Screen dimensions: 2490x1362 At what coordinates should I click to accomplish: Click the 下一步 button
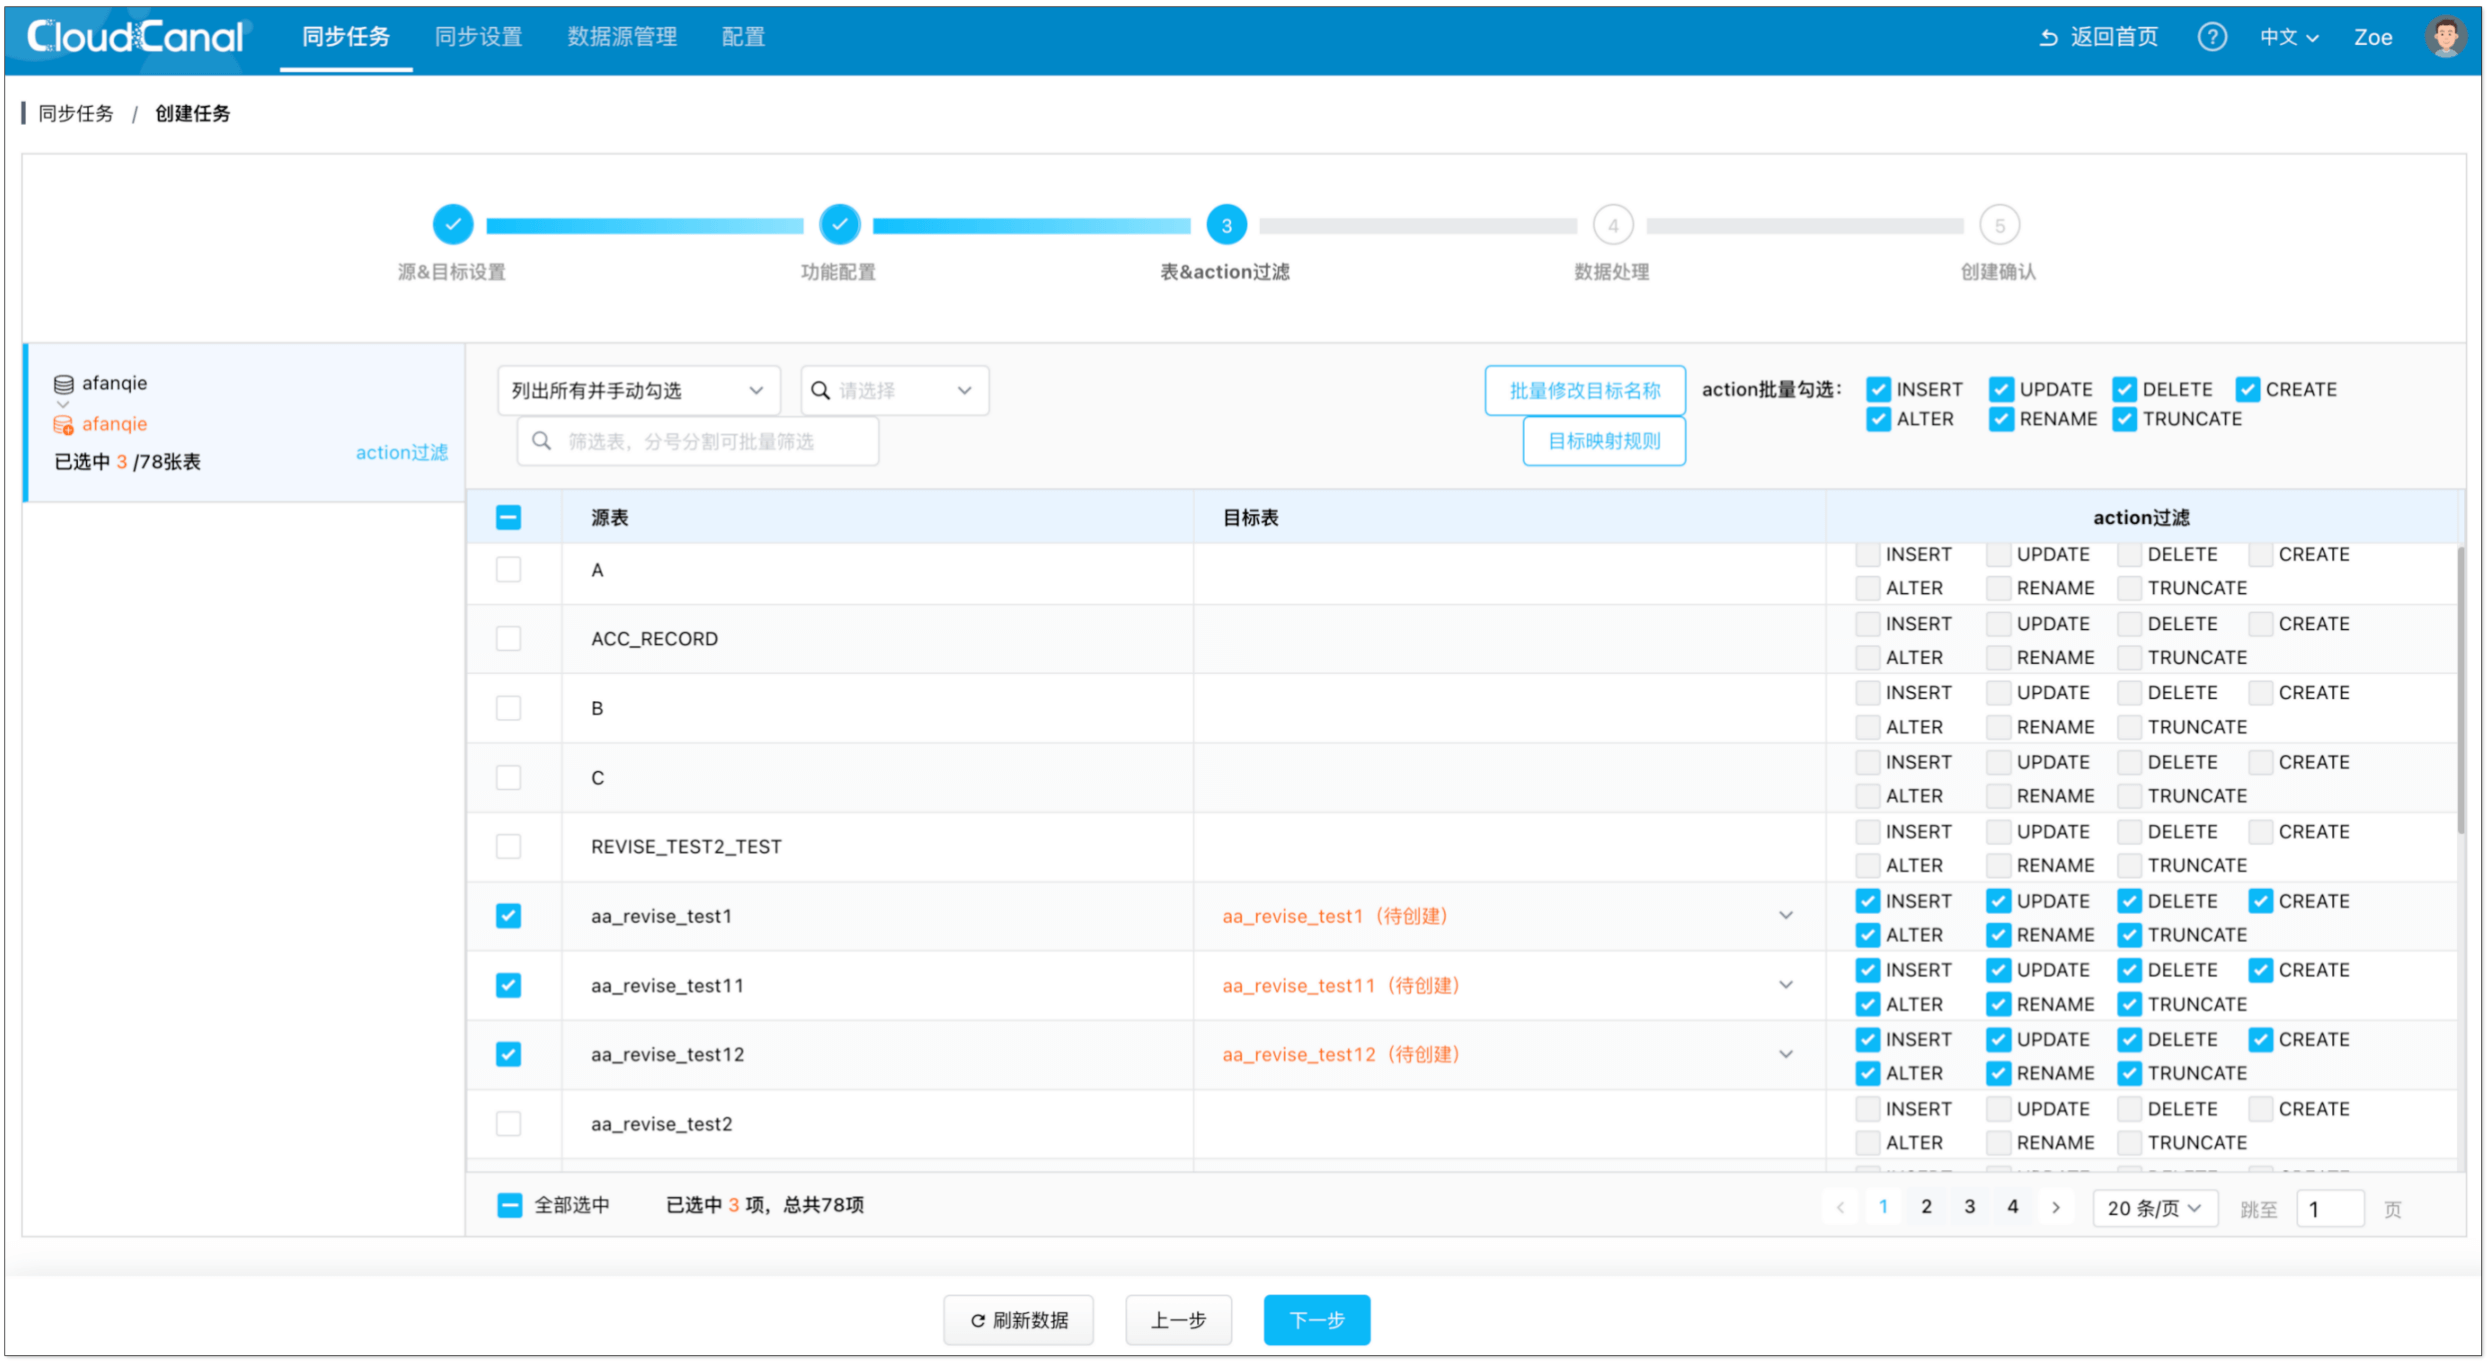tap(1316, 1320)
